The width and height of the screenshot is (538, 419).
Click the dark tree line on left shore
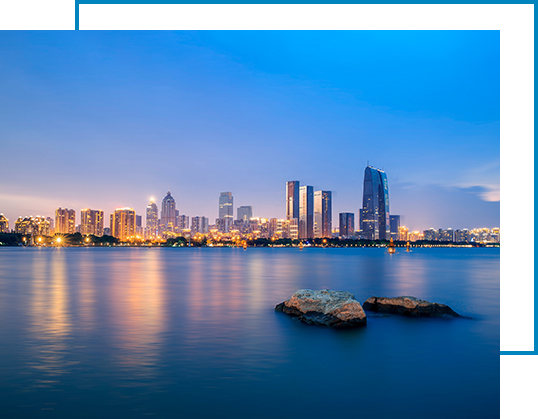point(14,239)
